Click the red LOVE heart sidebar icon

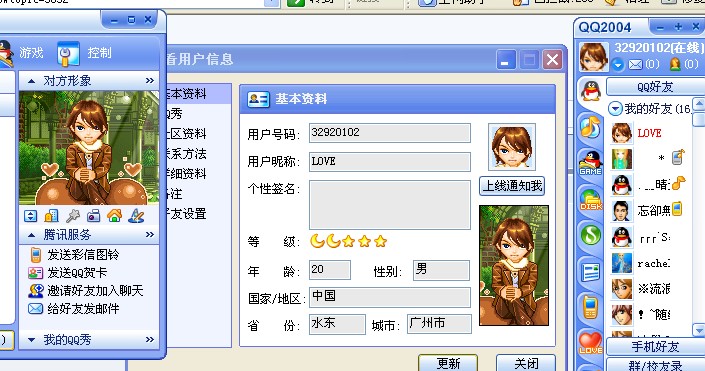coord(590,343)
